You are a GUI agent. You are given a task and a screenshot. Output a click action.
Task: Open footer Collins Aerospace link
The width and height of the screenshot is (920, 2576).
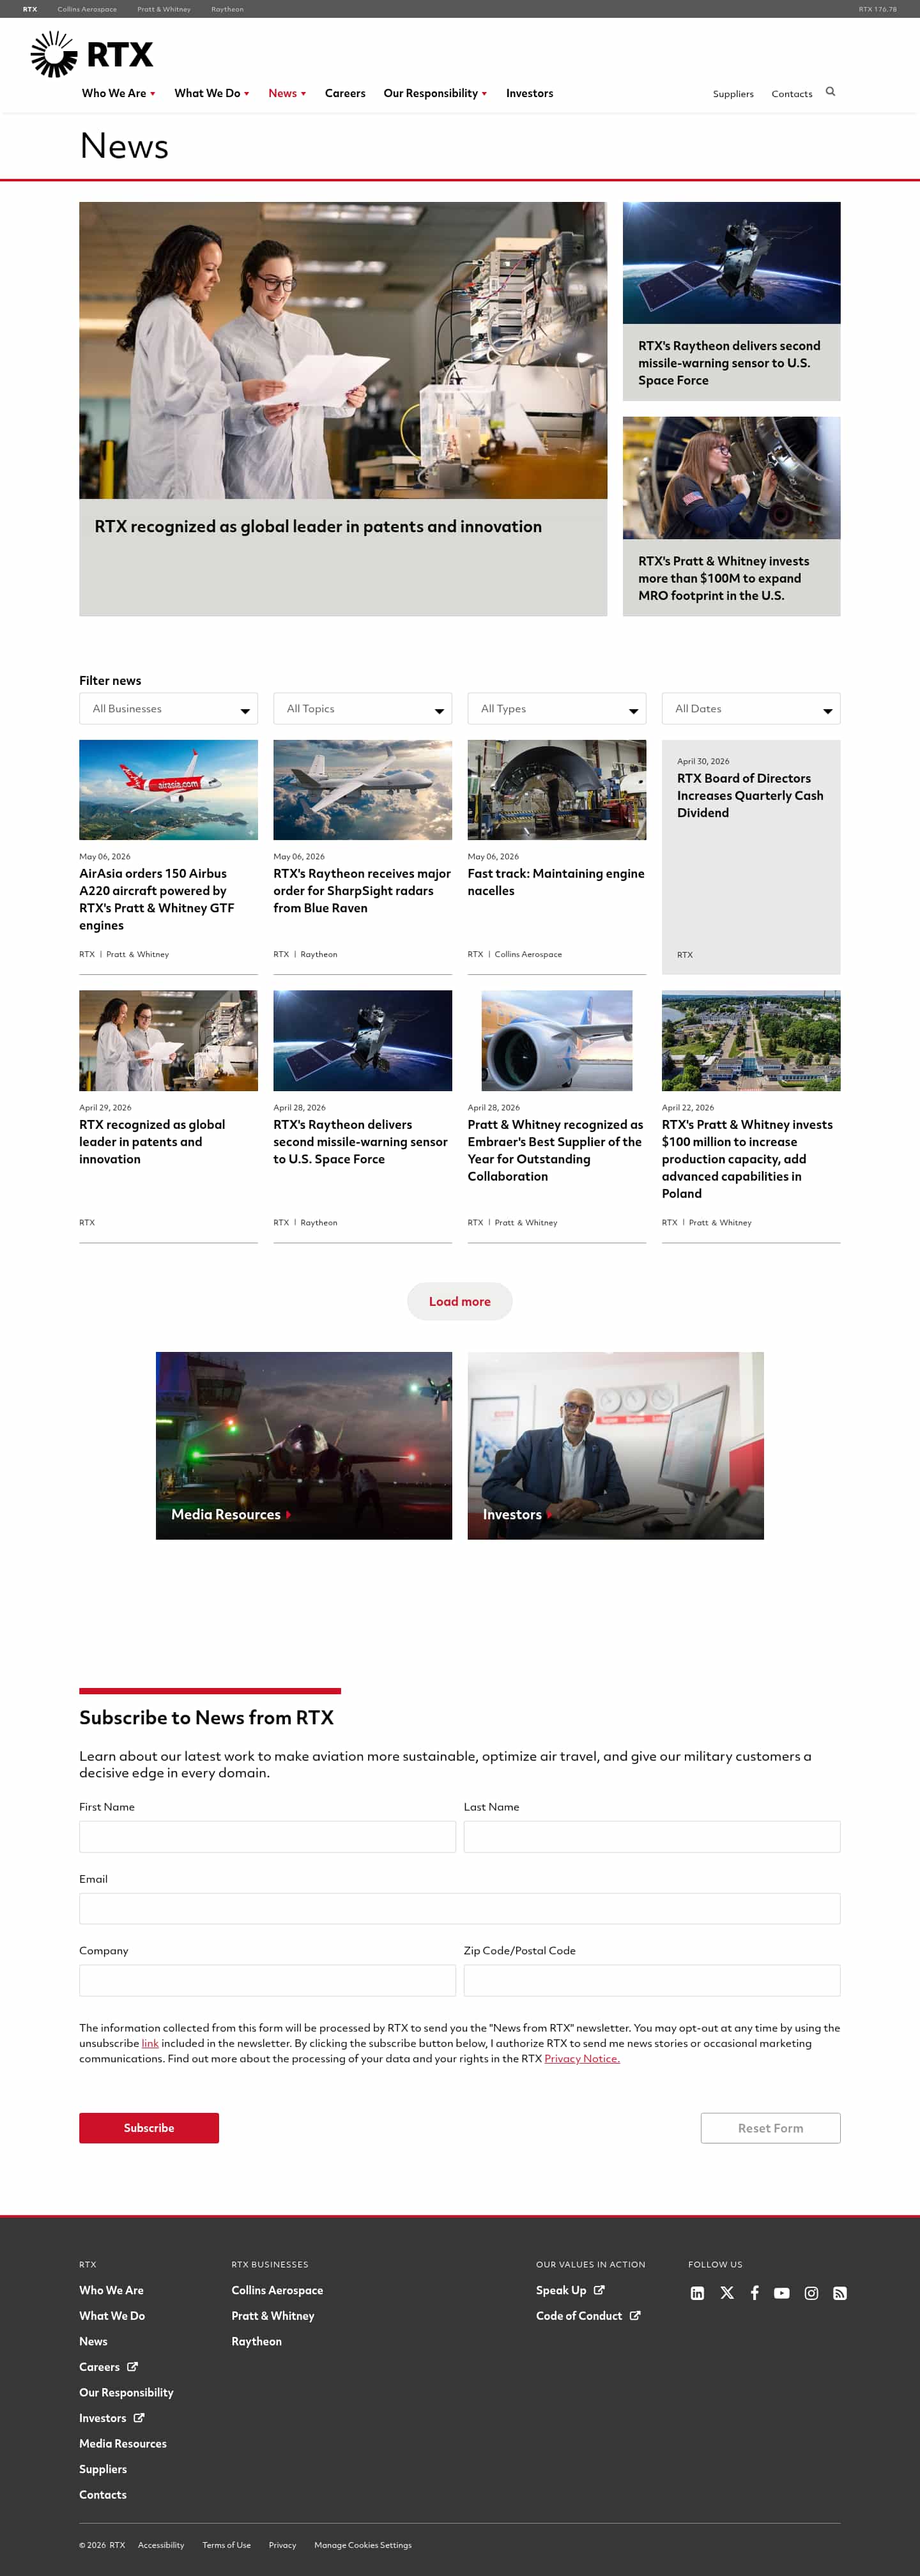(277, 2290)
